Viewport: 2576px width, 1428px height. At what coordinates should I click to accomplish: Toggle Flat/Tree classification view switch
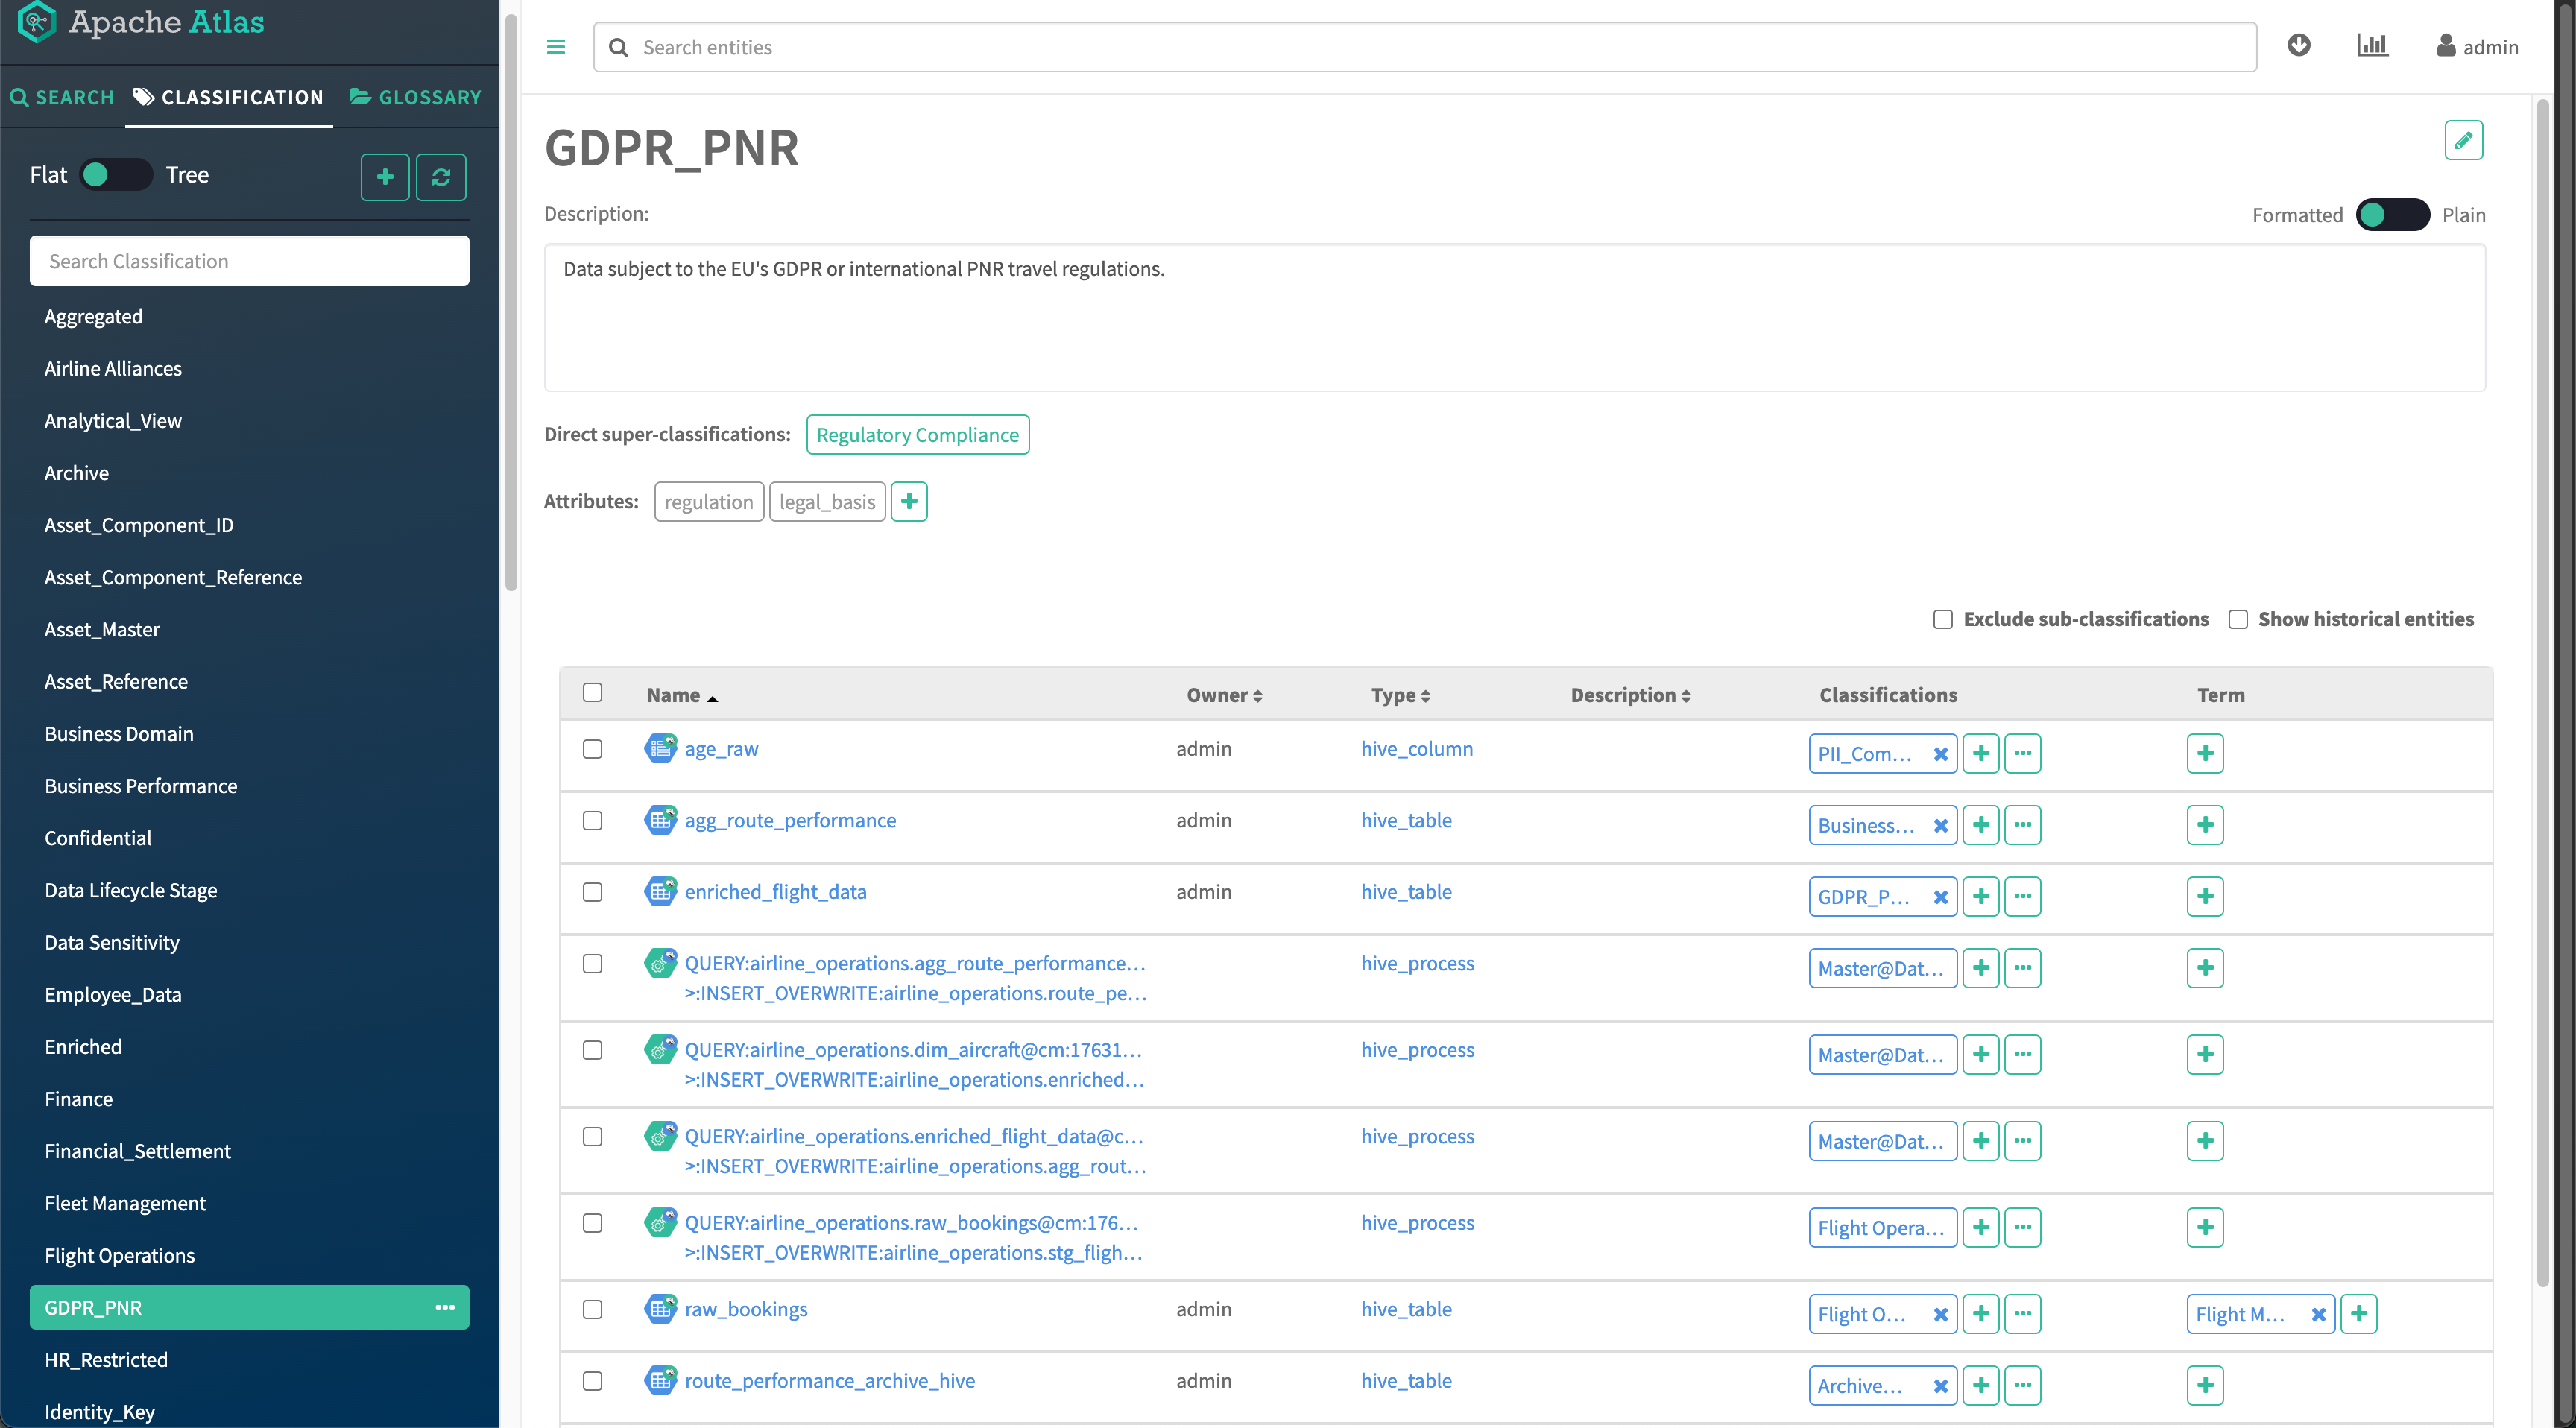(116, 175)
